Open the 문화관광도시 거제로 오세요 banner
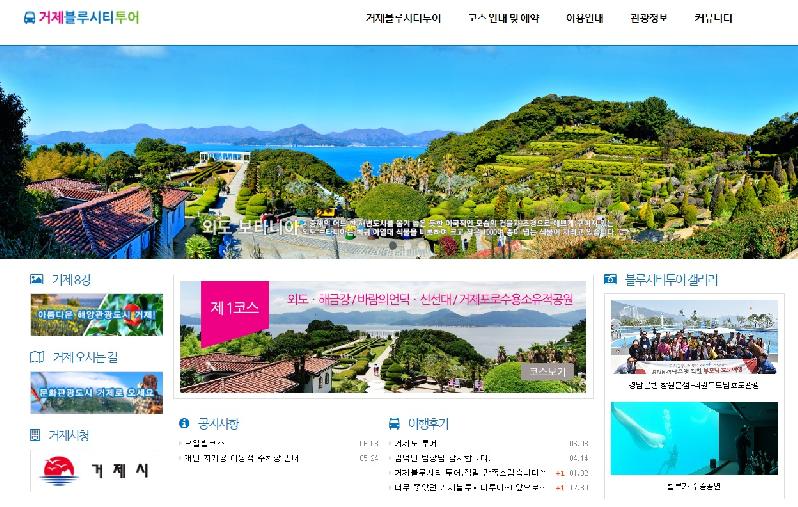798x507 pixels. [96, 392]
